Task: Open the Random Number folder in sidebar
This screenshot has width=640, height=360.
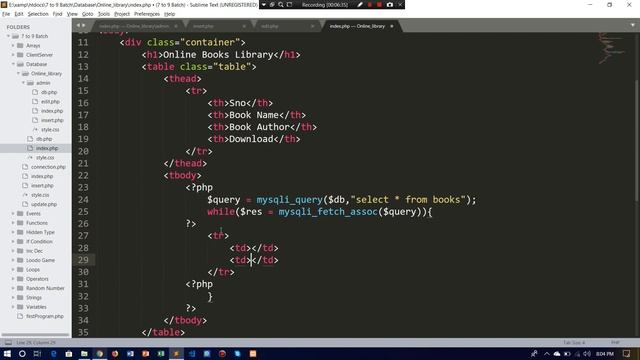Action: (45, 289)
